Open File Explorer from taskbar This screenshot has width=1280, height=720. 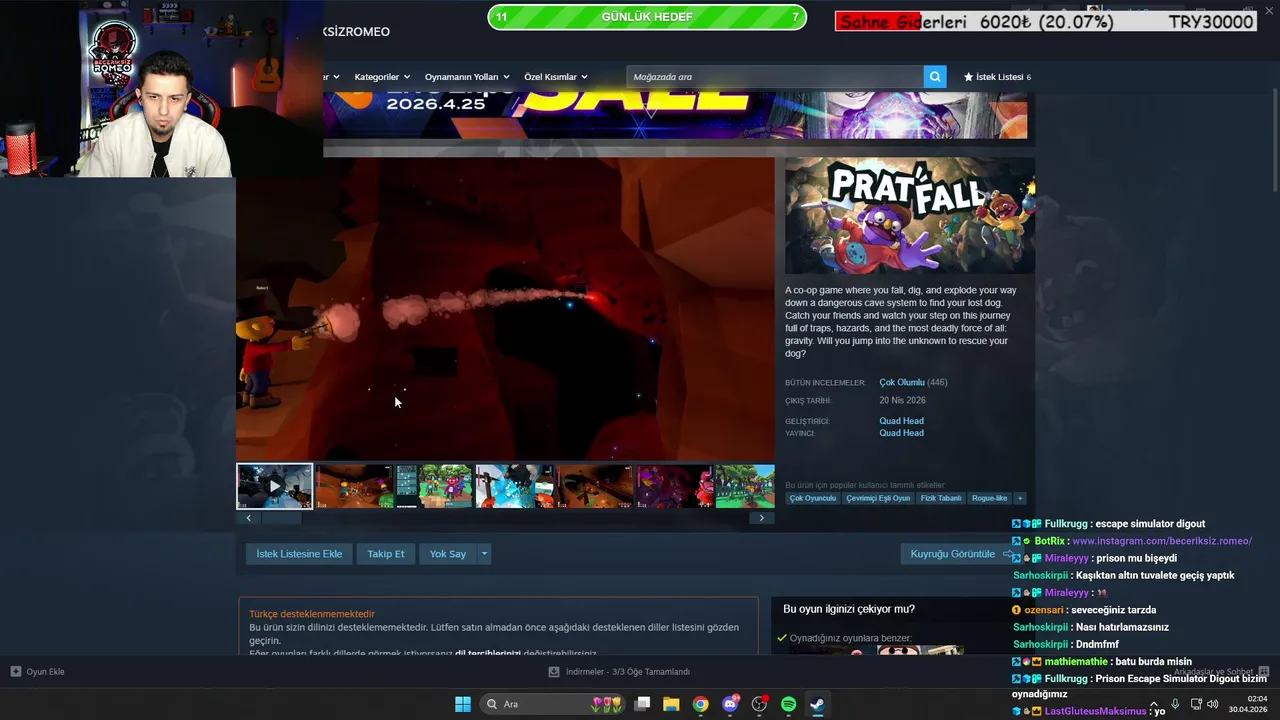671,704
